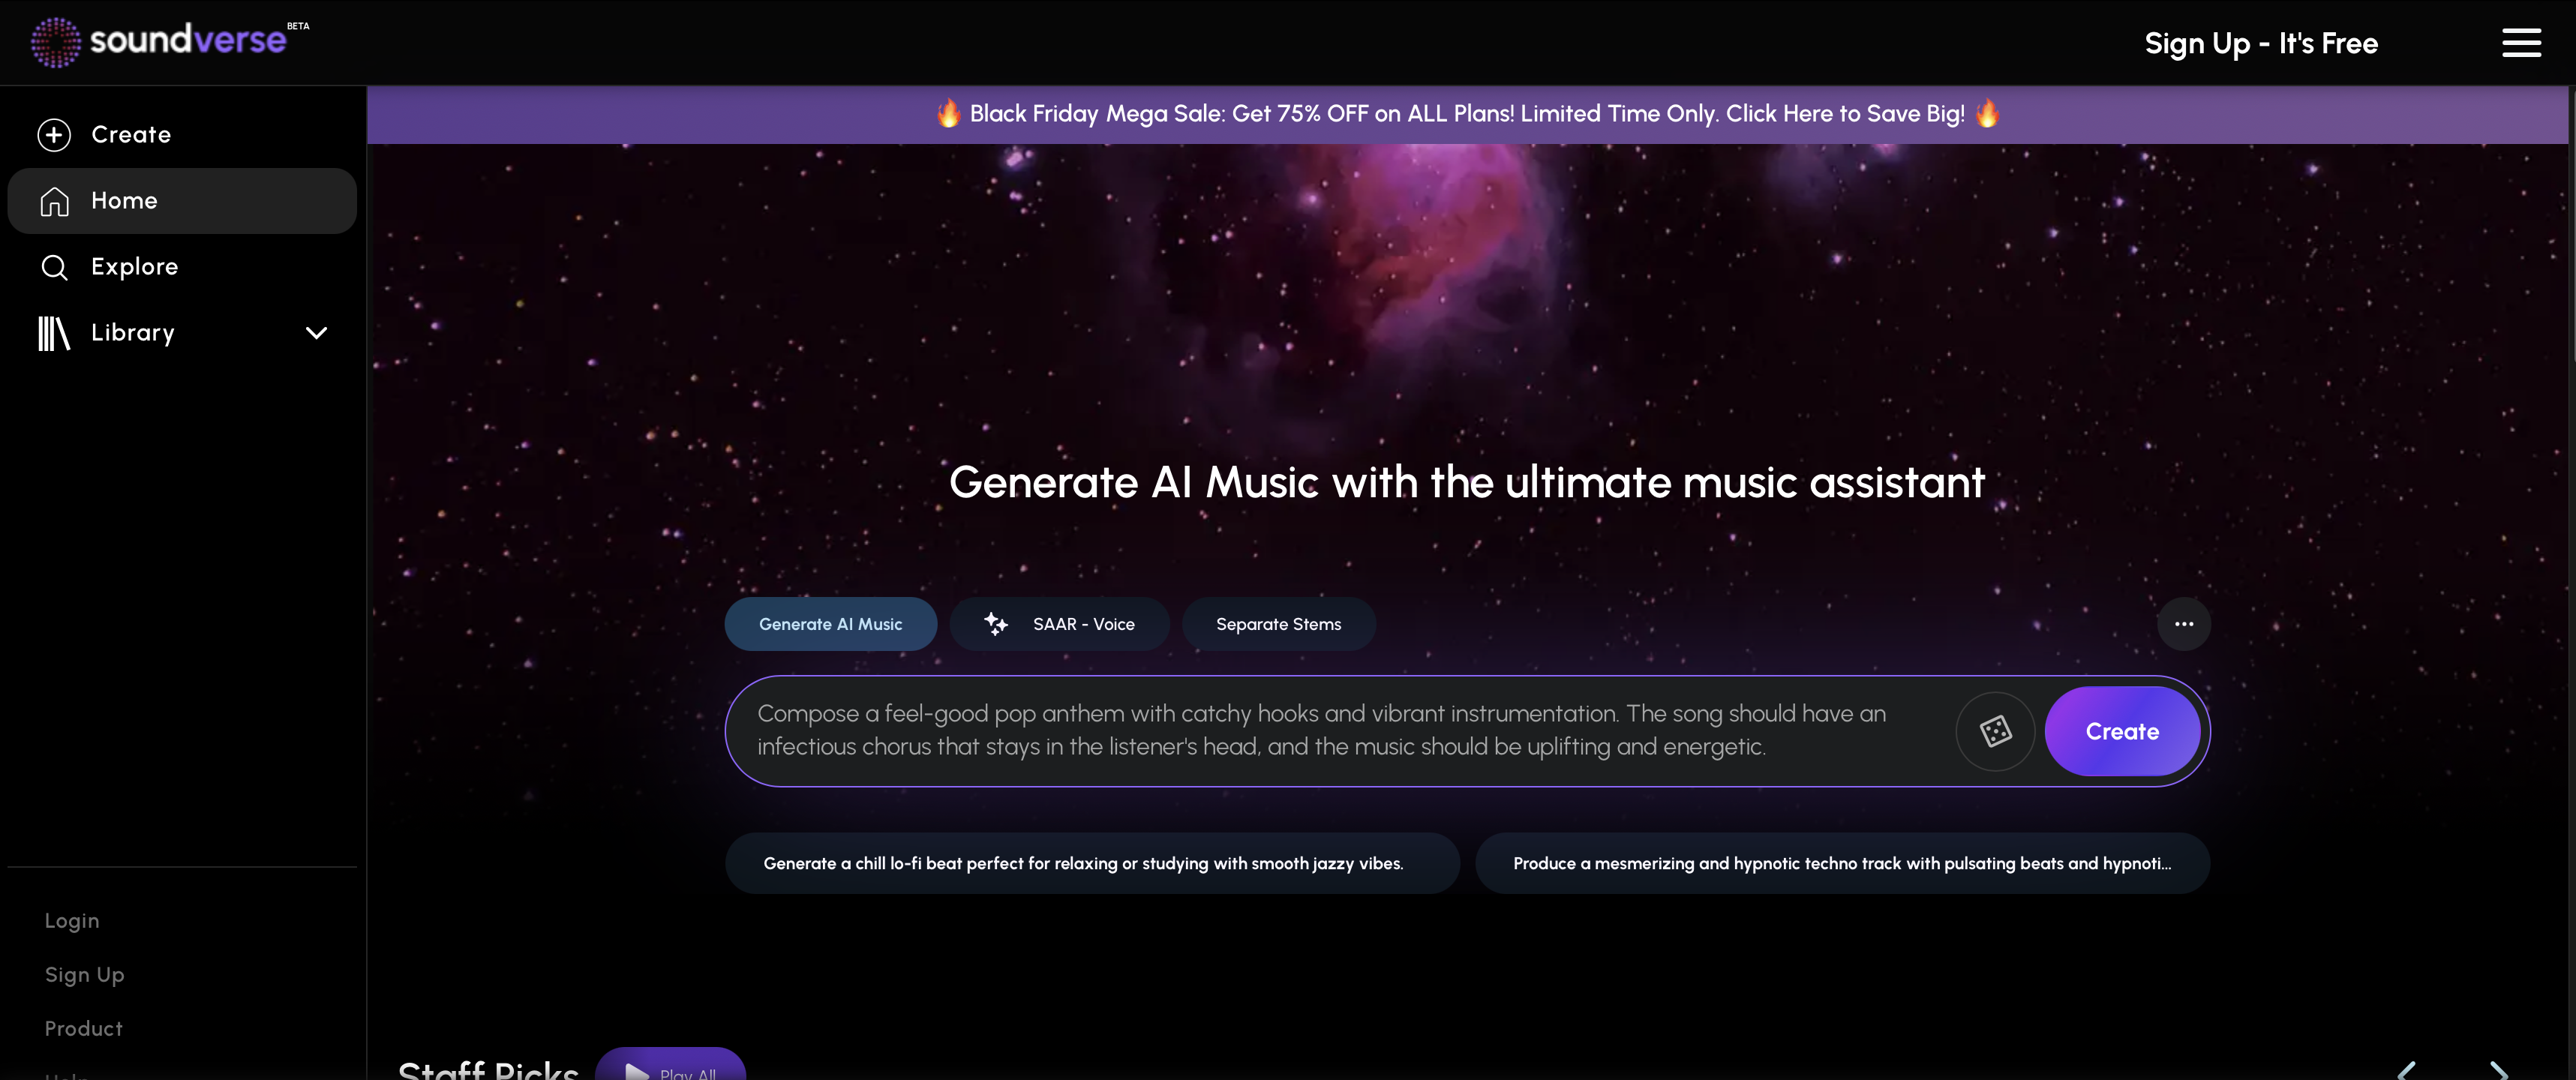The height and width of the screenshot is (1080, 2576).
Task: Roll the dice icon for random prompt
Action: 1995,731
